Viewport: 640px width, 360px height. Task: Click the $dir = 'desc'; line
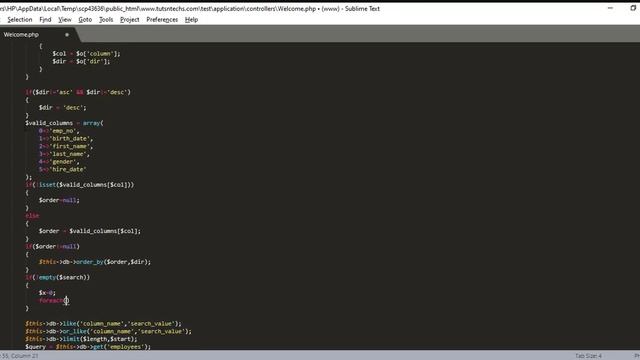[62, 108]
